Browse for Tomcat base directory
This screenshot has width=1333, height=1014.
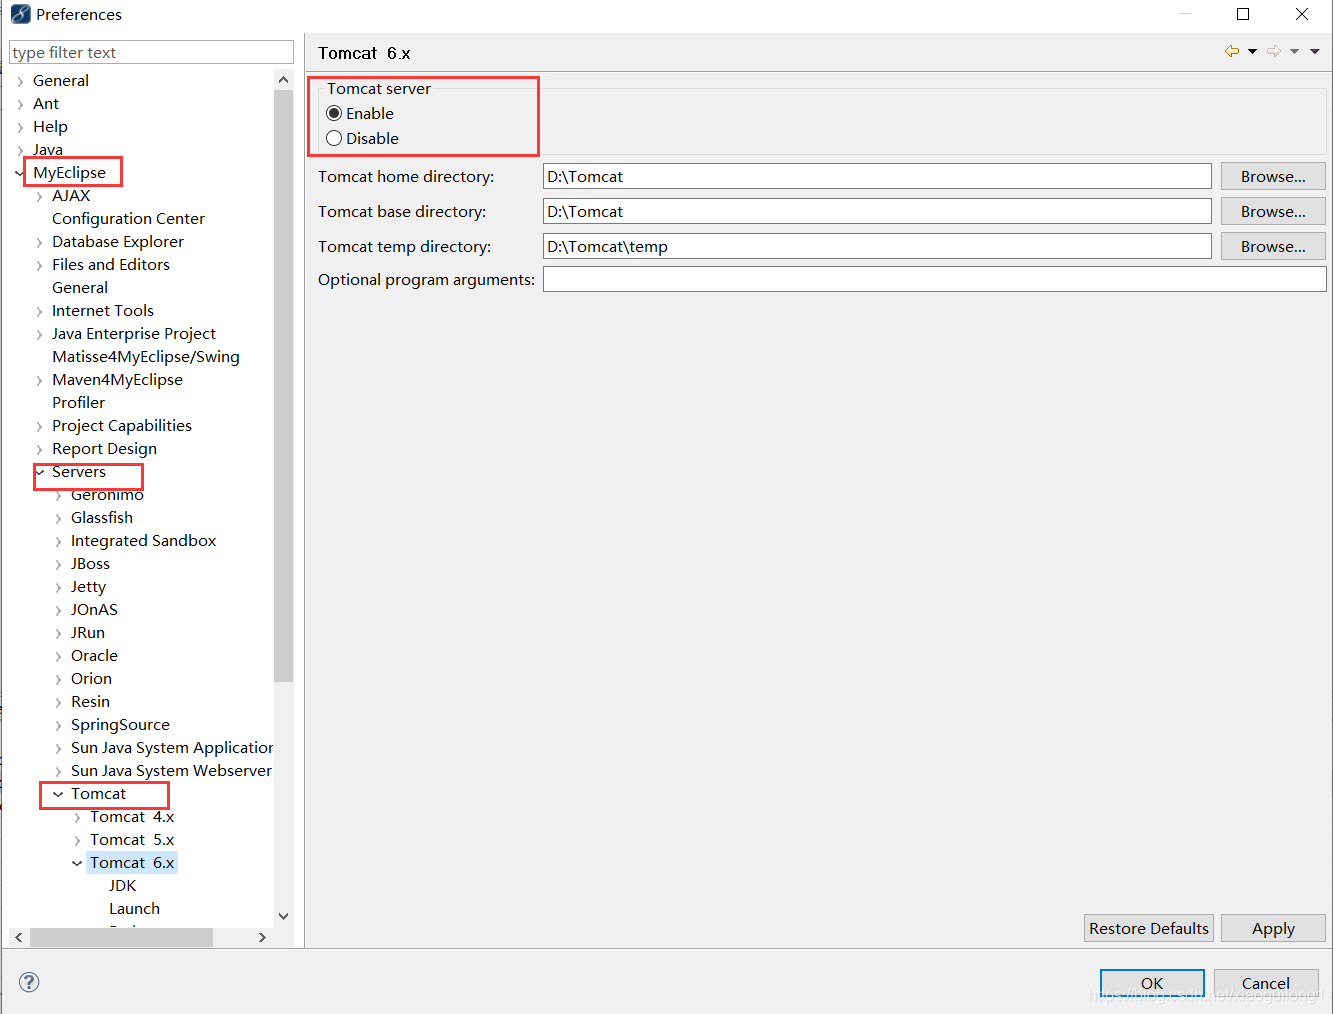click(x=1273, y=211)
